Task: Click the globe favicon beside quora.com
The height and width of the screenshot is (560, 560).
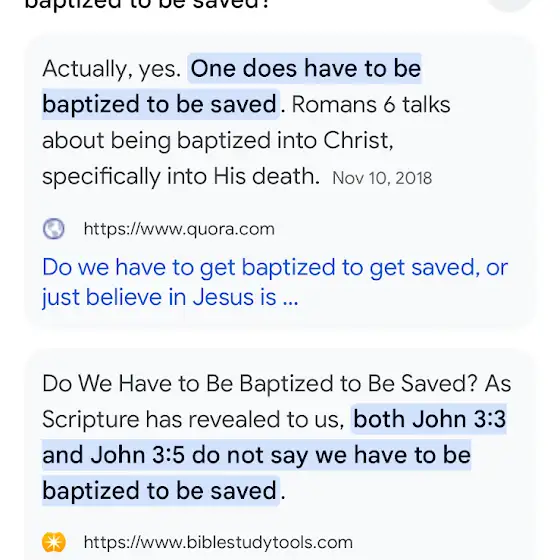Action: pyautogui.click(x=54, y=229)
